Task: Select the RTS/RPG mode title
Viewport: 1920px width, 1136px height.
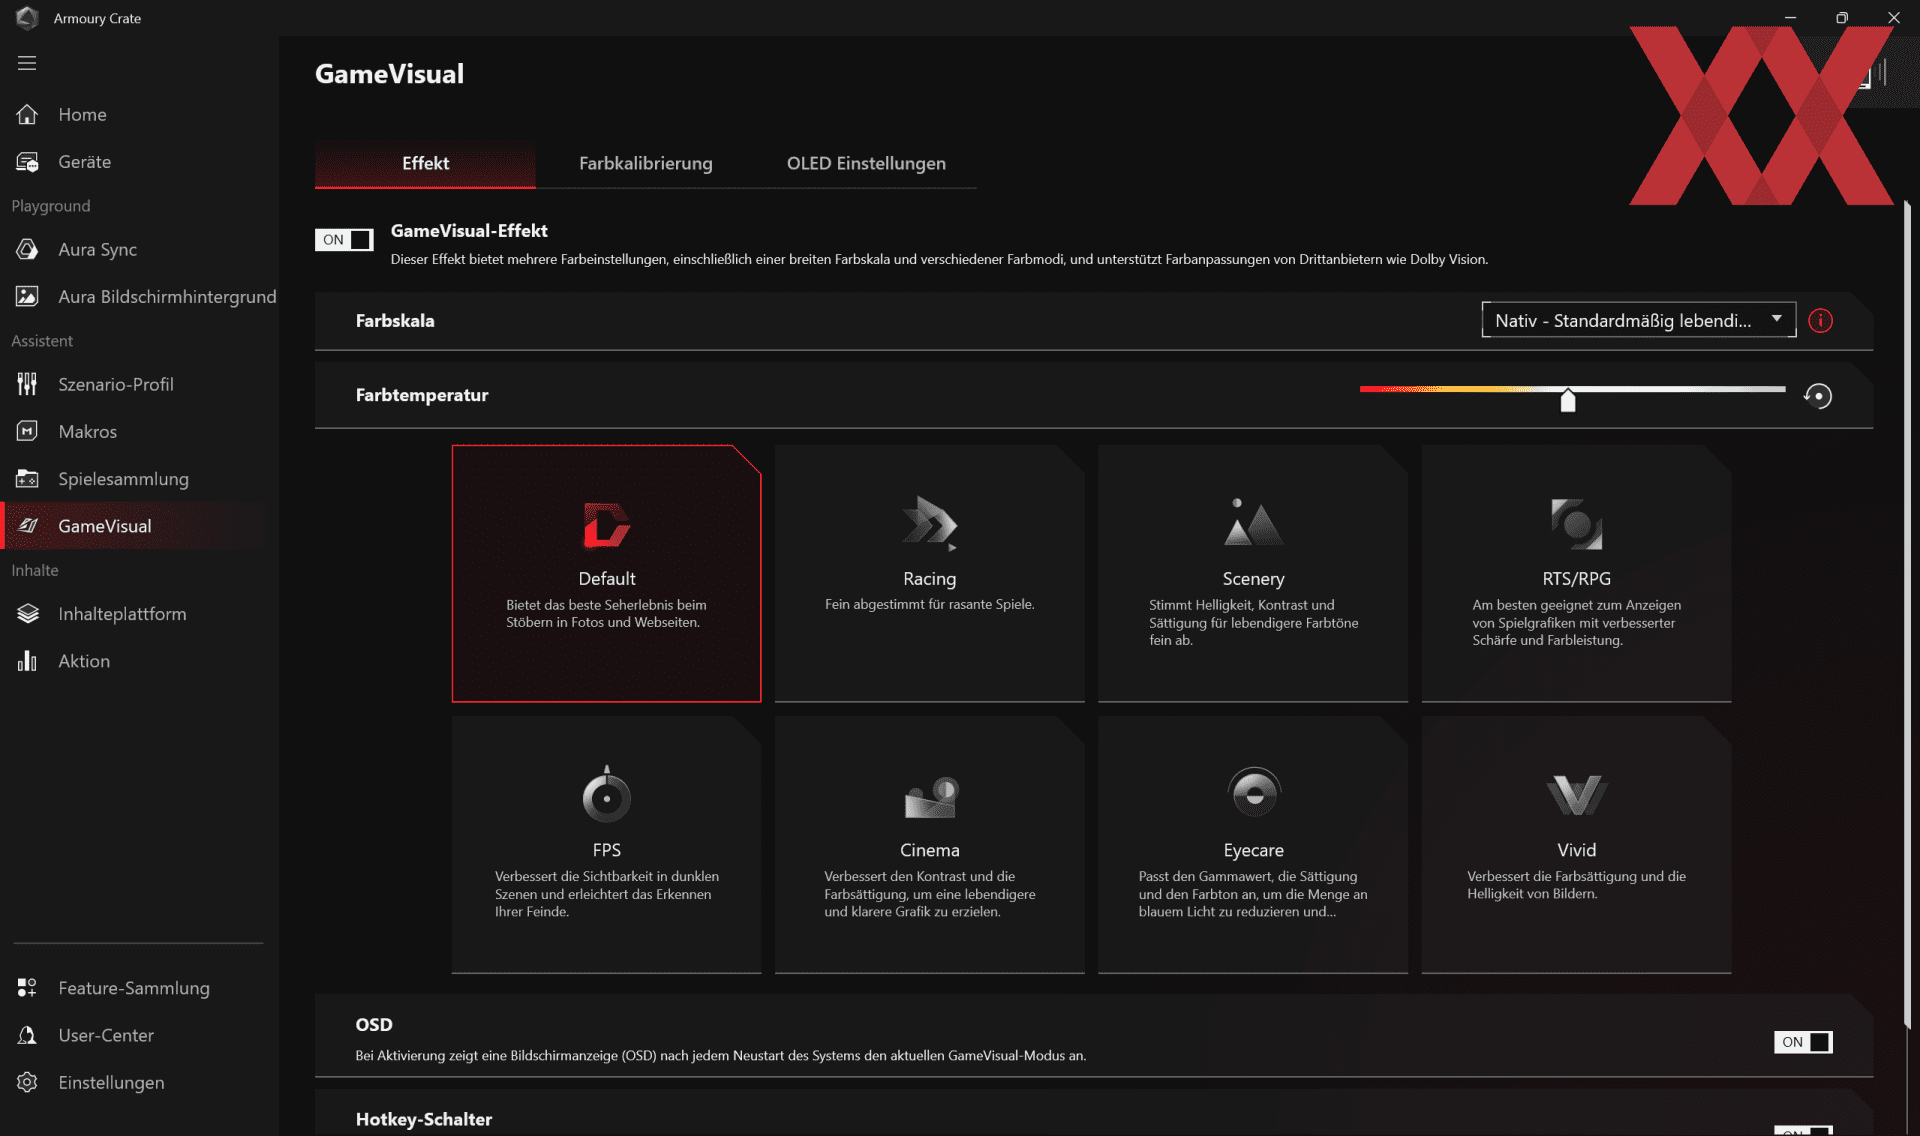Action: pos(1576,579)
